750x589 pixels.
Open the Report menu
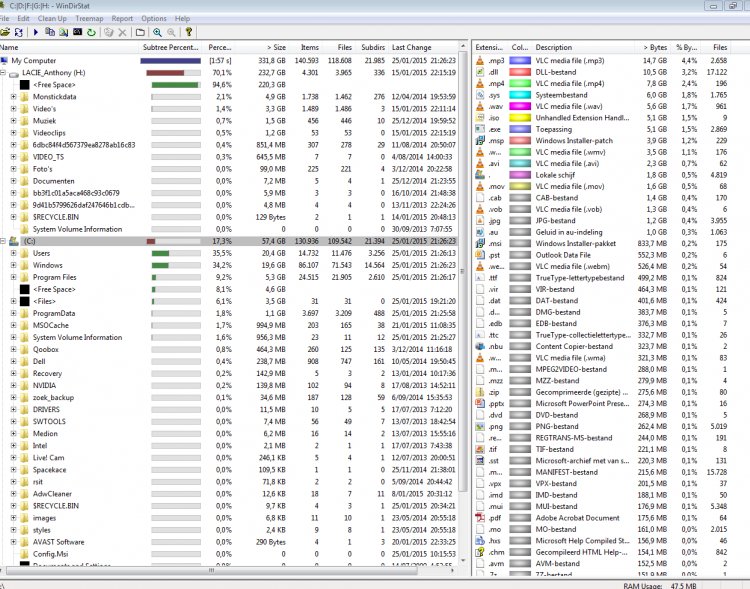122,19
